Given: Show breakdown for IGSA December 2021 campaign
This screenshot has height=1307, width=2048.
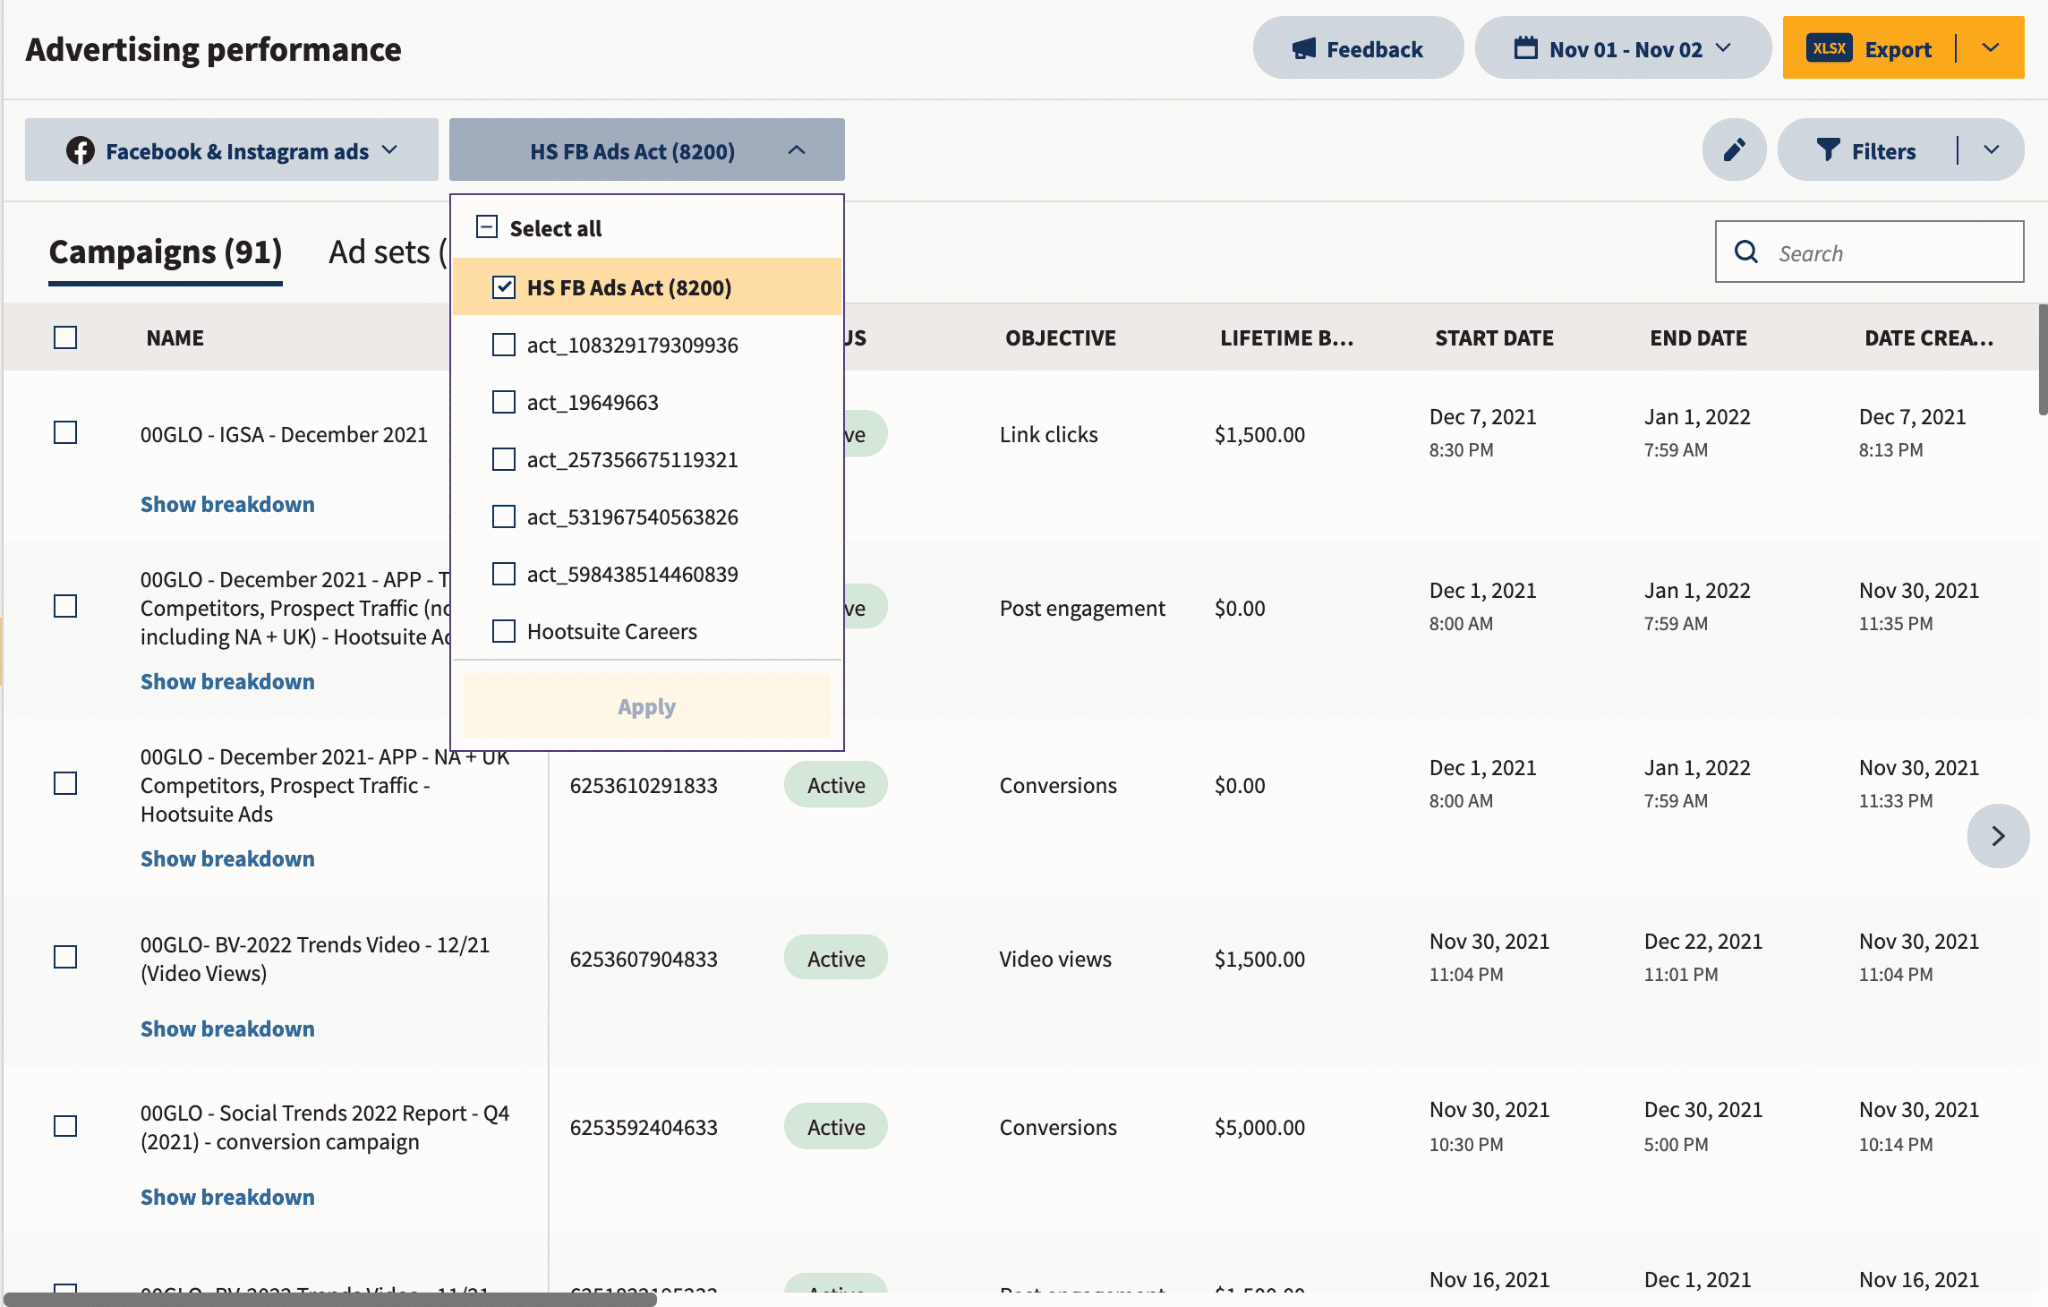Looking at the screenshot, I should pos(227,504).
